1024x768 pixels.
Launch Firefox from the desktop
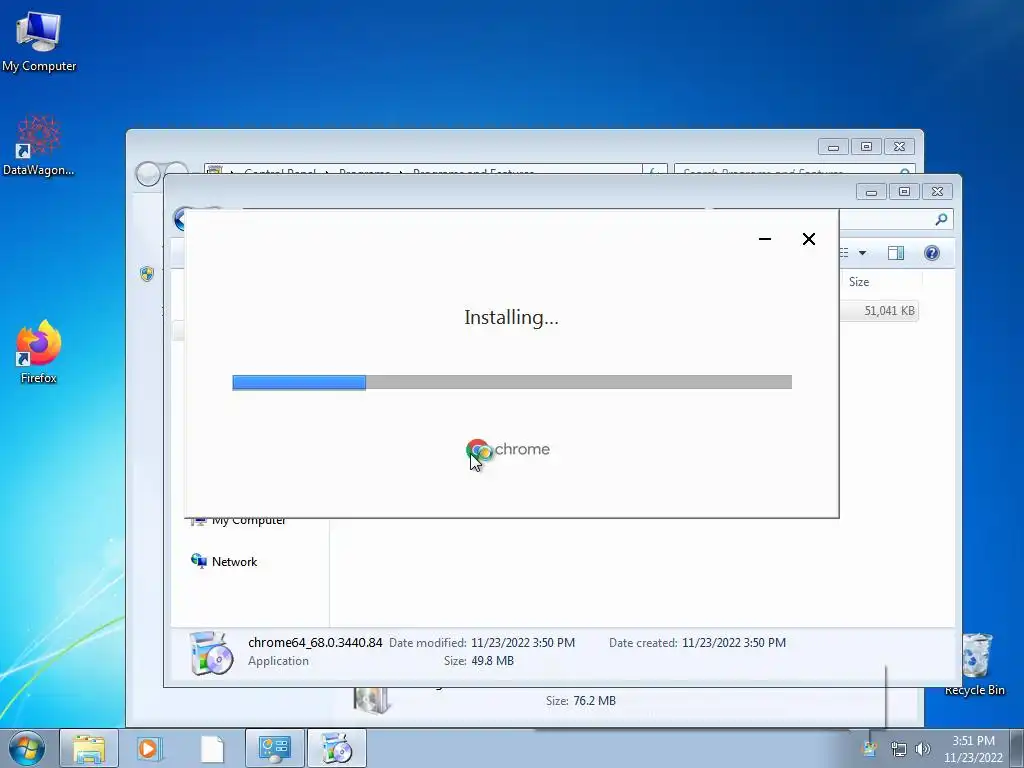[x=39, y=351]
